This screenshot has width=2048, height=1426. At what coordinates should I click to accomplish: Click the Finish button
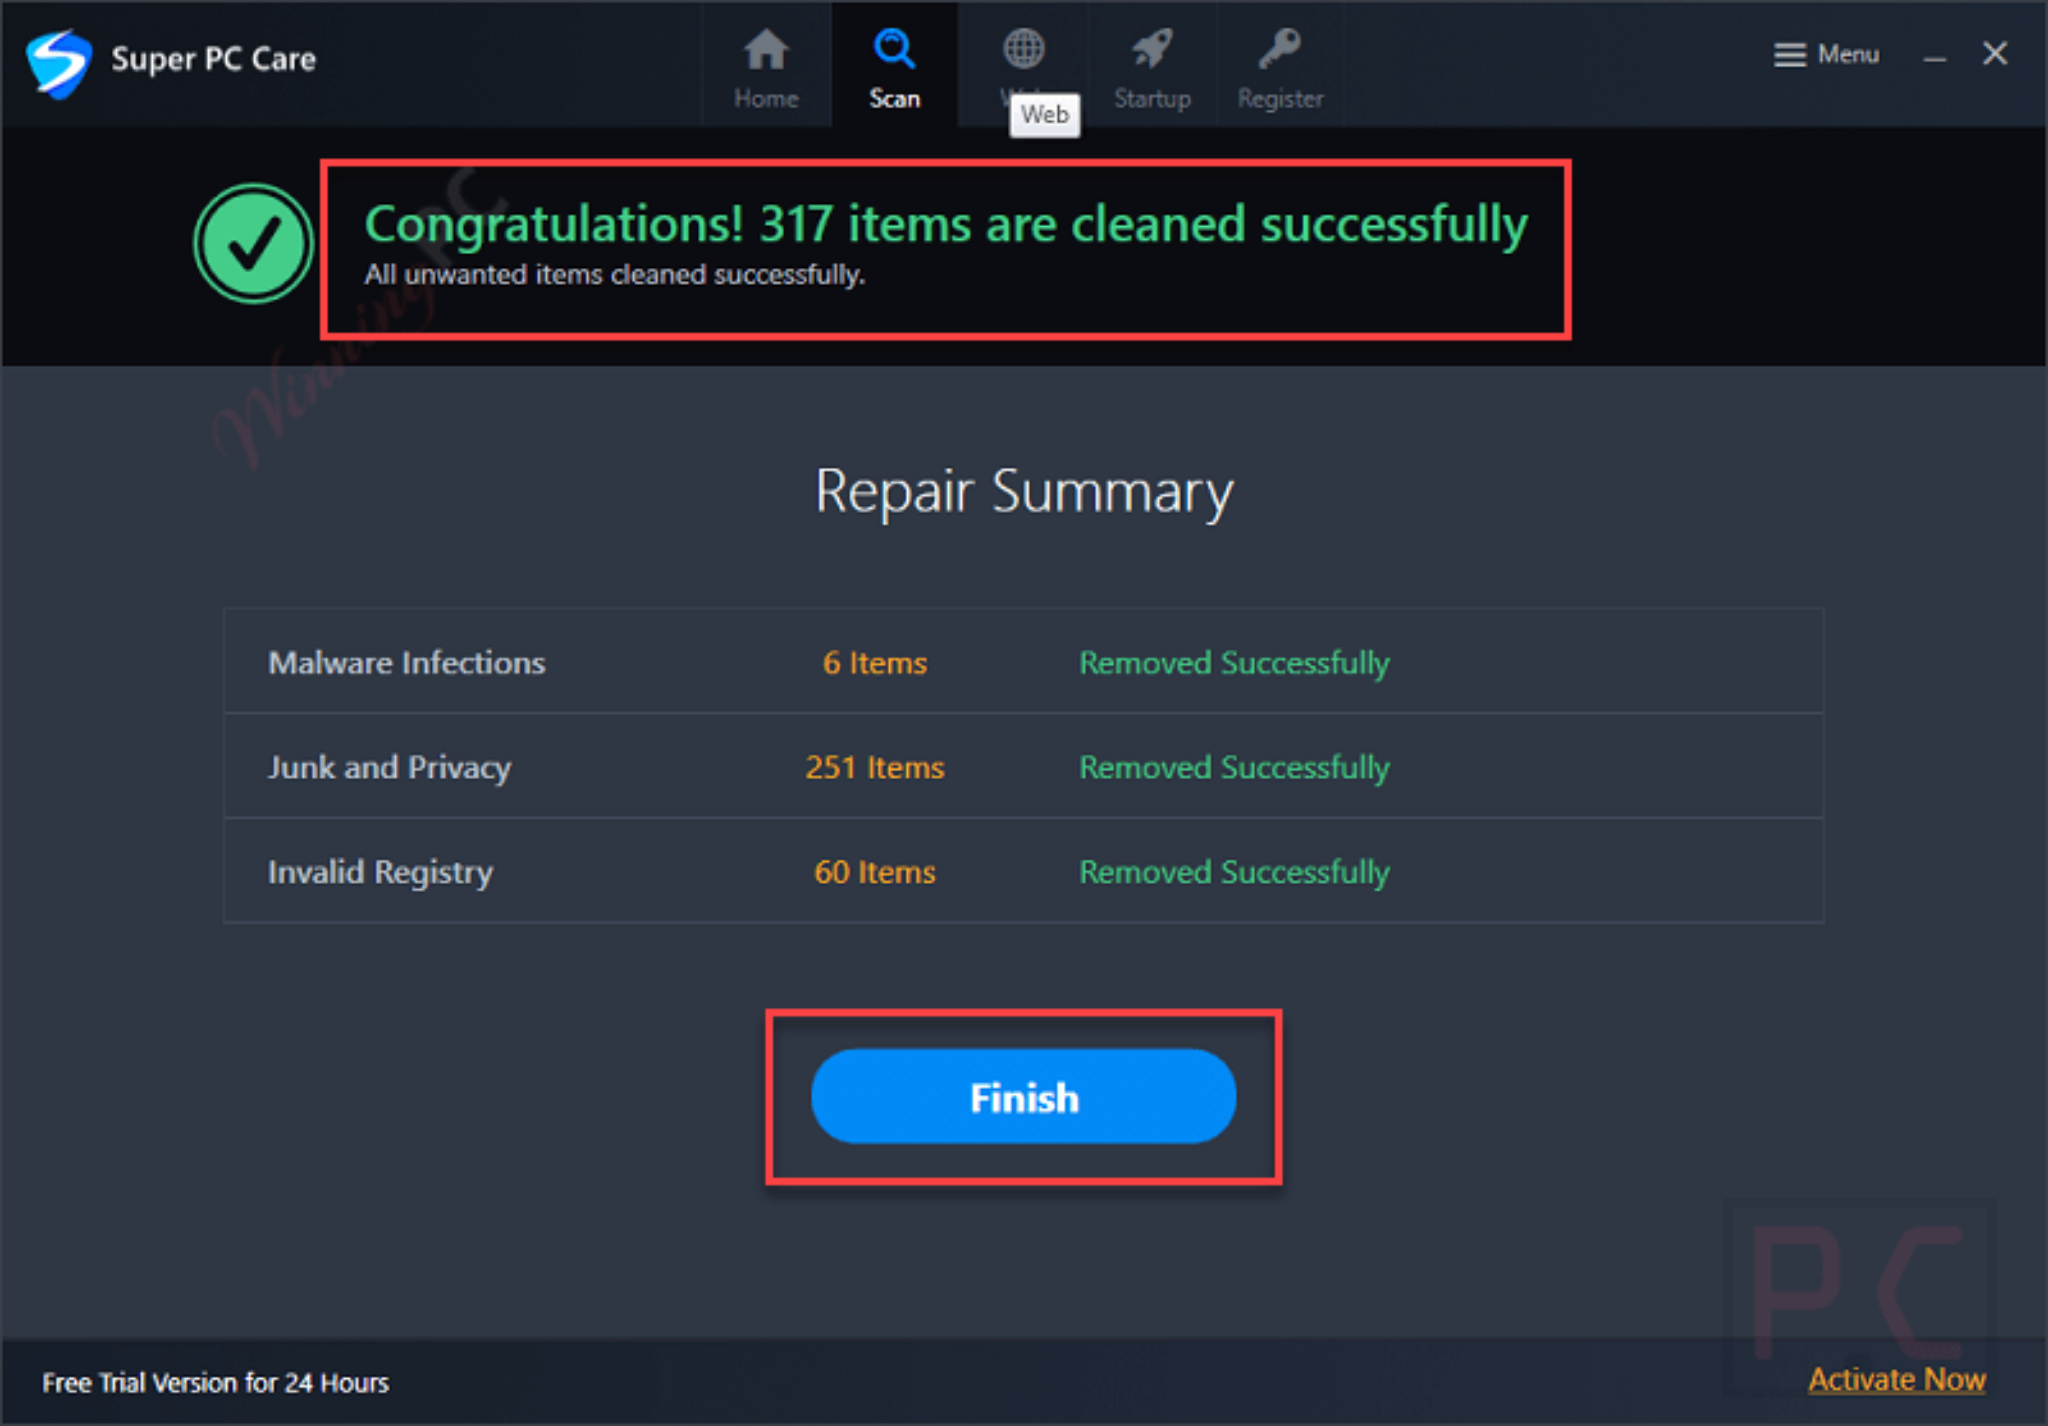(x=1023, y=1097)
